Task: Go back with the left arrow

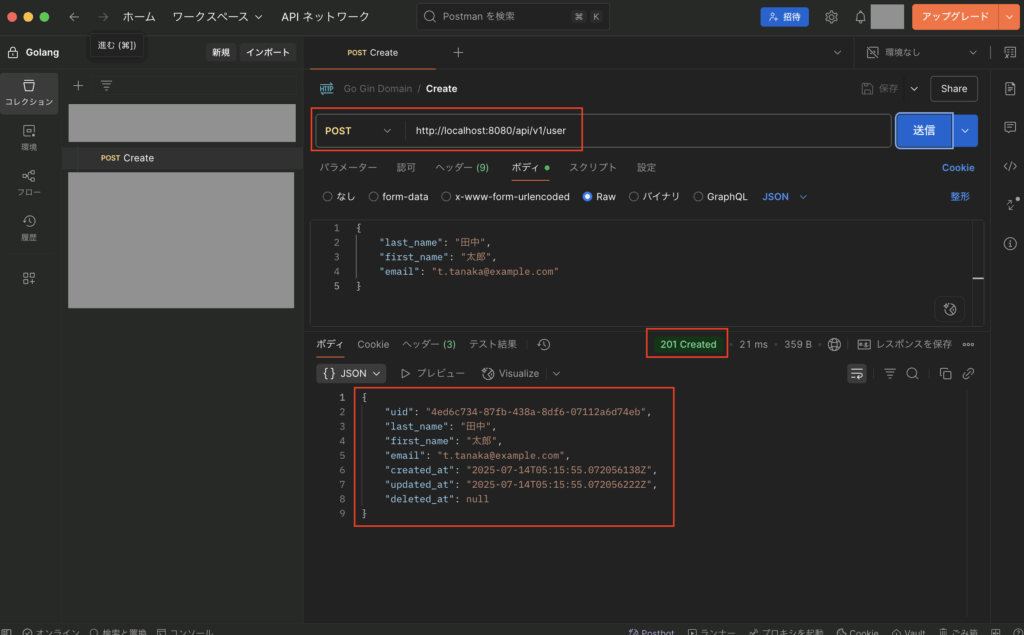Action: 74,17
